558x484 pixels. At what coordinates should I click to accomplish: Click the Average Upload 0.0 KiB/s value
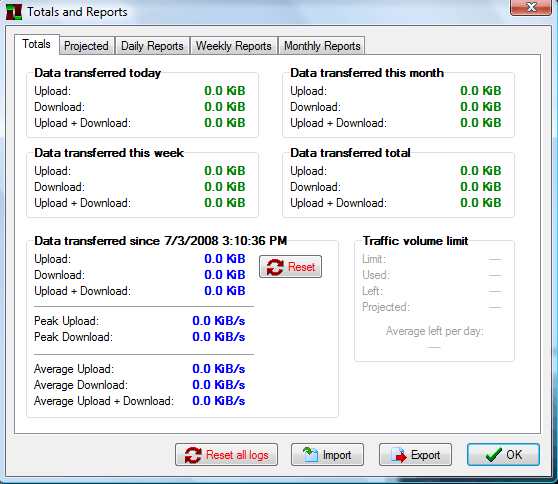point(219,369)
